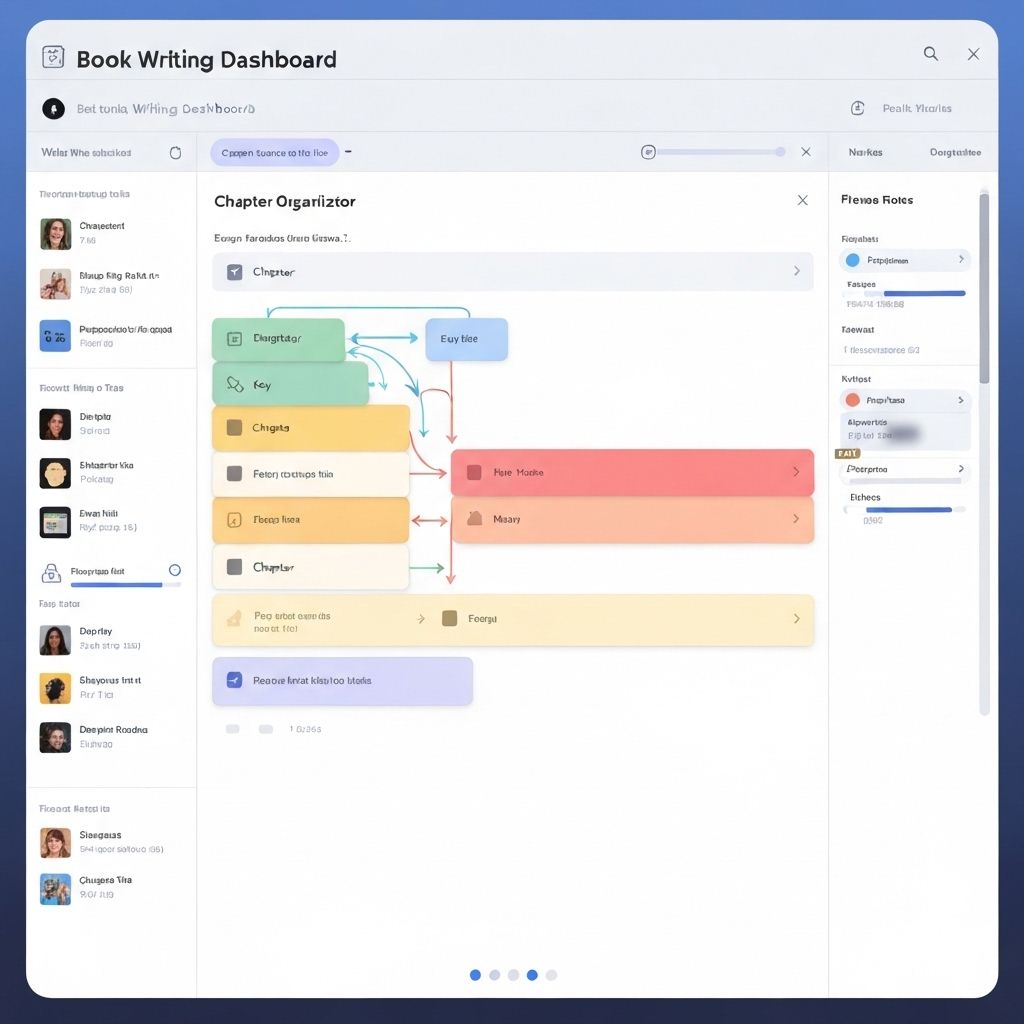Click the clock icon in top right bar
Screen dimensions: 1024x1024
click(857, 108)
